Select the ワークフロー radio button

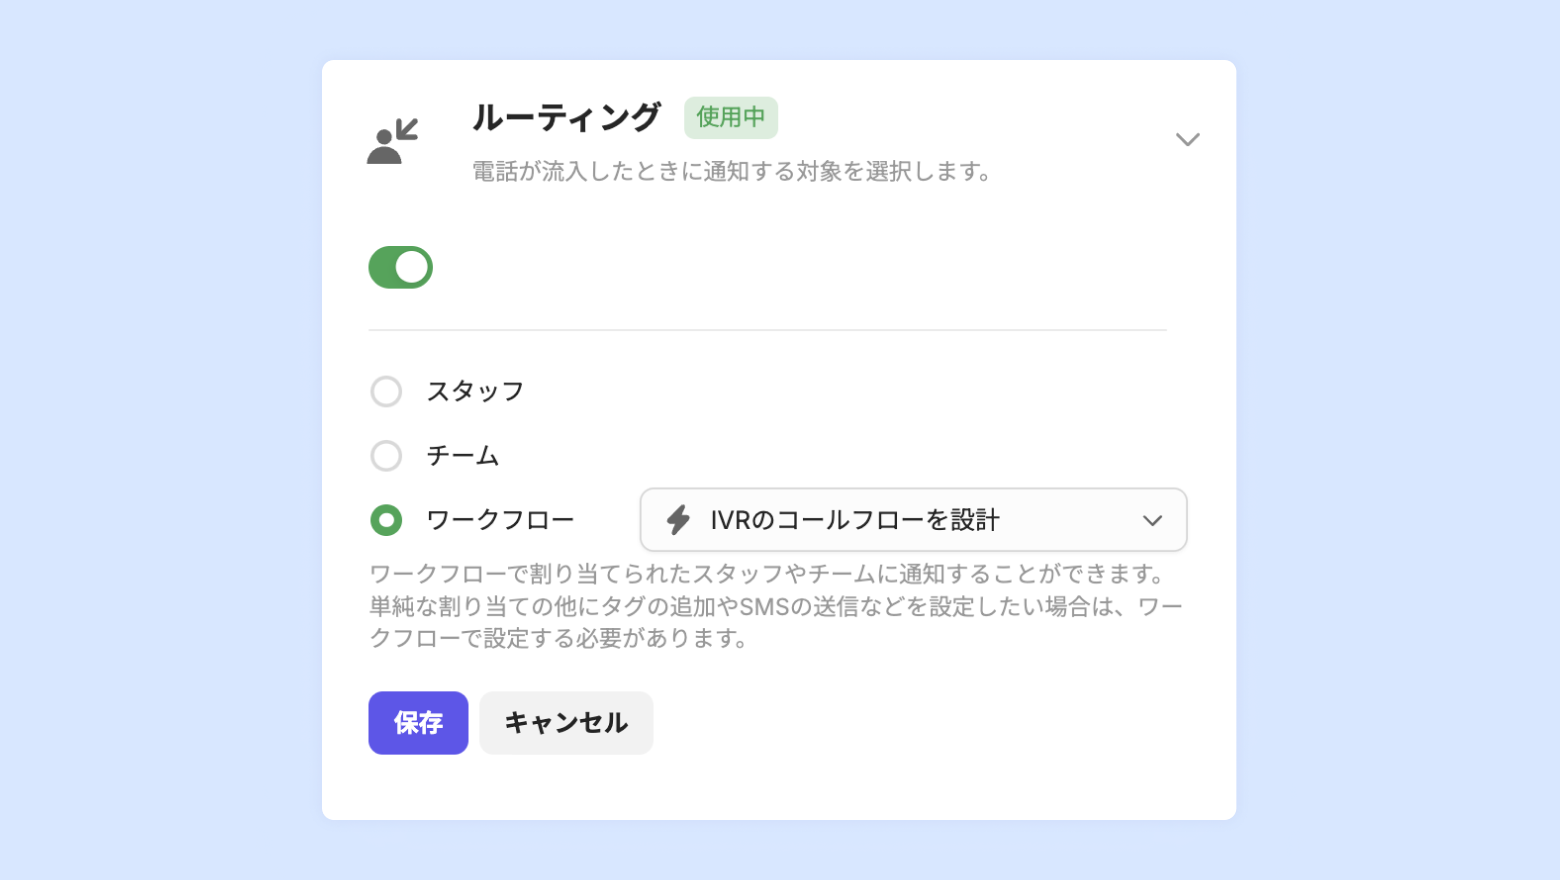tap(386, 520)
